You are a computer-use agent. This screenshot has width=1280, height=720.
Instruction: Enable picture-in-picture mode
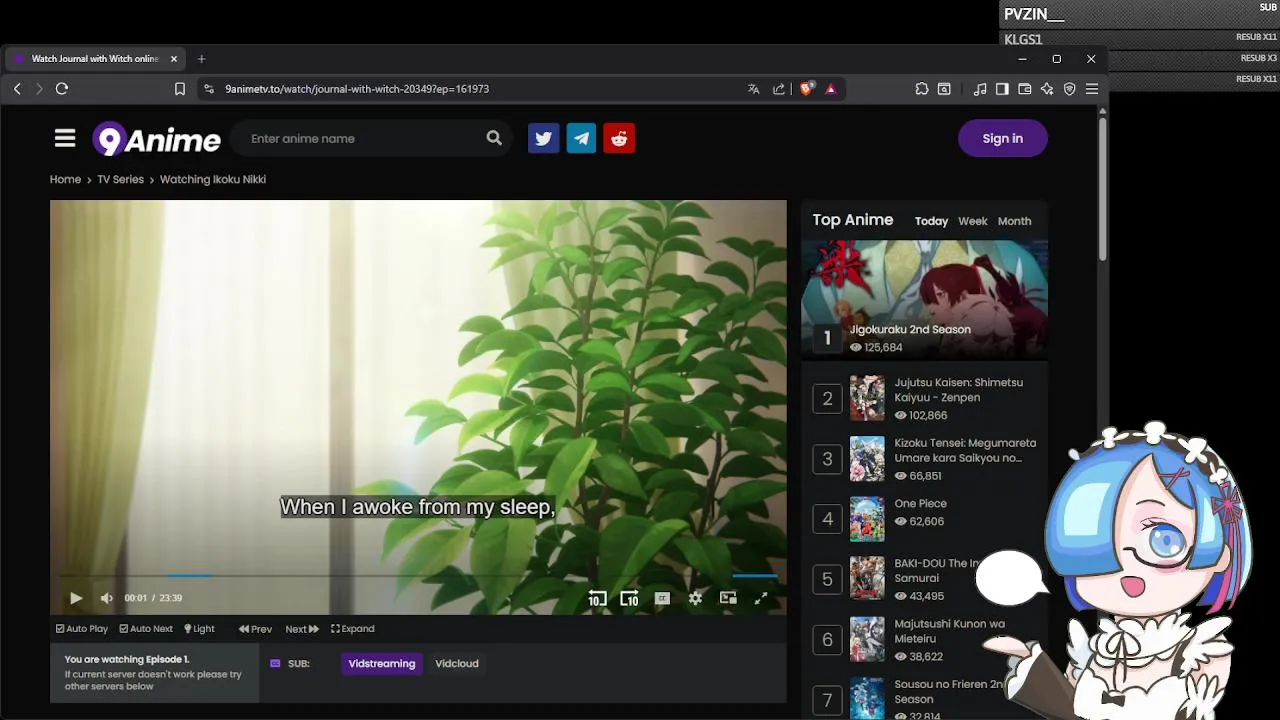[x=728, y=598]
